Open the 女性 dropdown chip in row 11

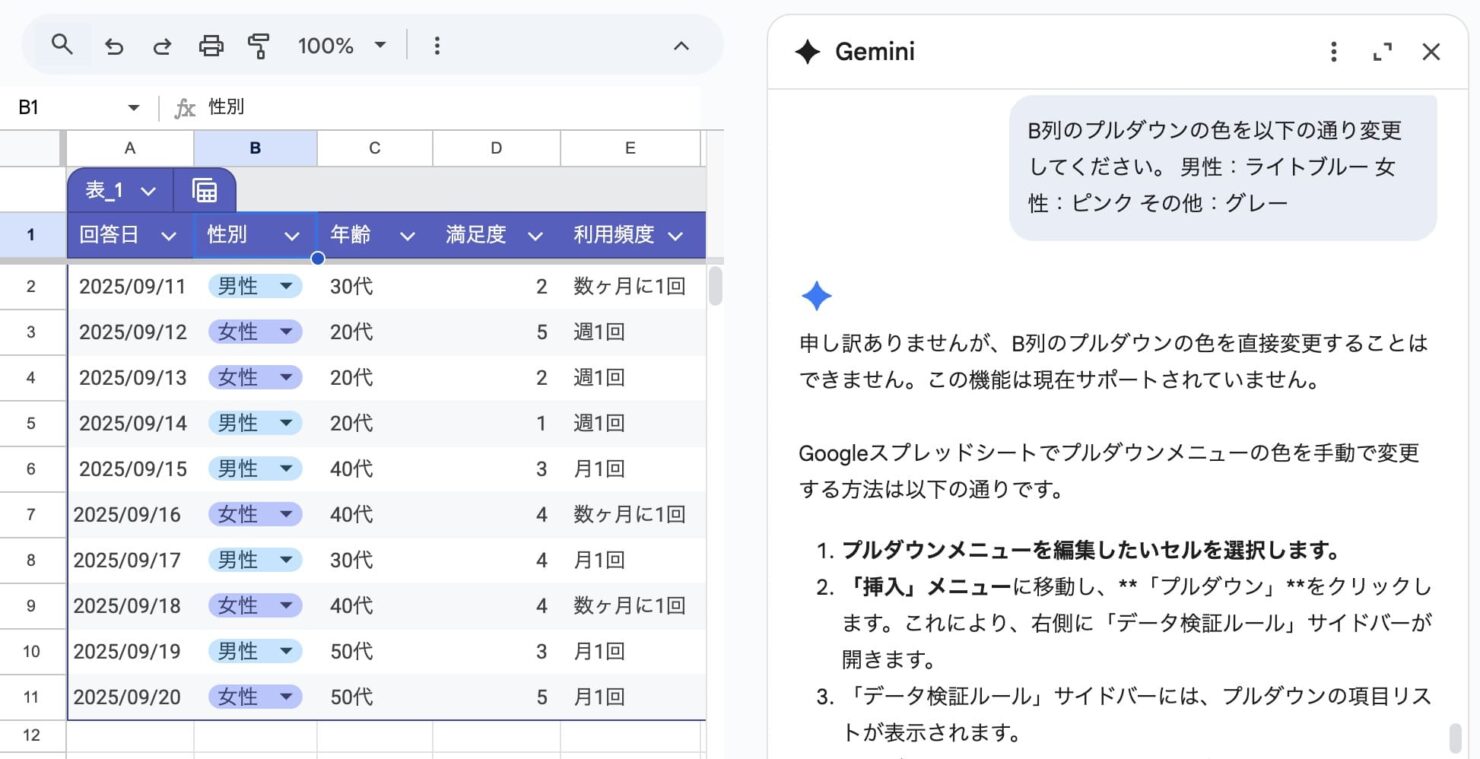click(x=255, y=696)
